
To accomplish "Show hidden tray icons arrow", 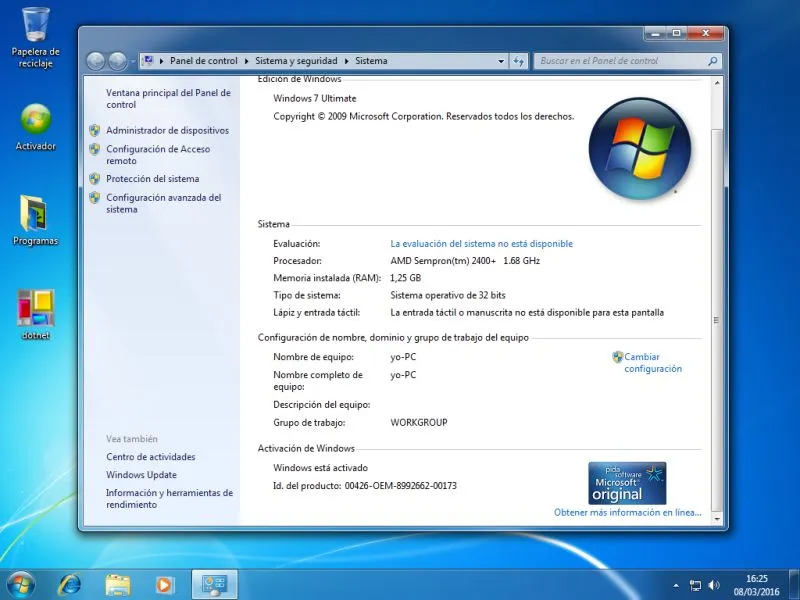I will click(x=676, y=585).
